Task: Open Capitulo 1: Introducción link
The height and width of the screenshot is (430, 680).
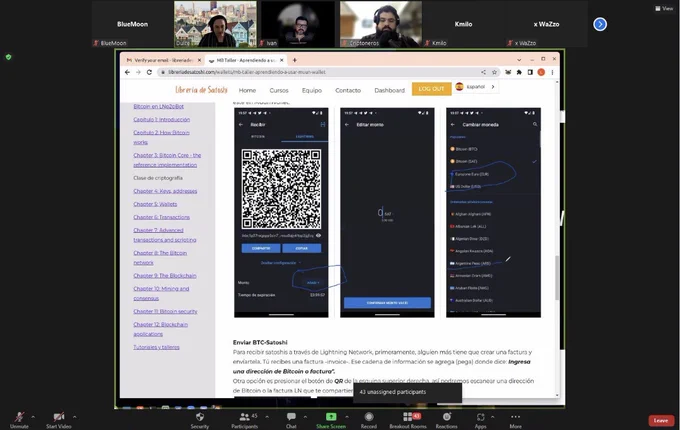Action: point(161,119)
